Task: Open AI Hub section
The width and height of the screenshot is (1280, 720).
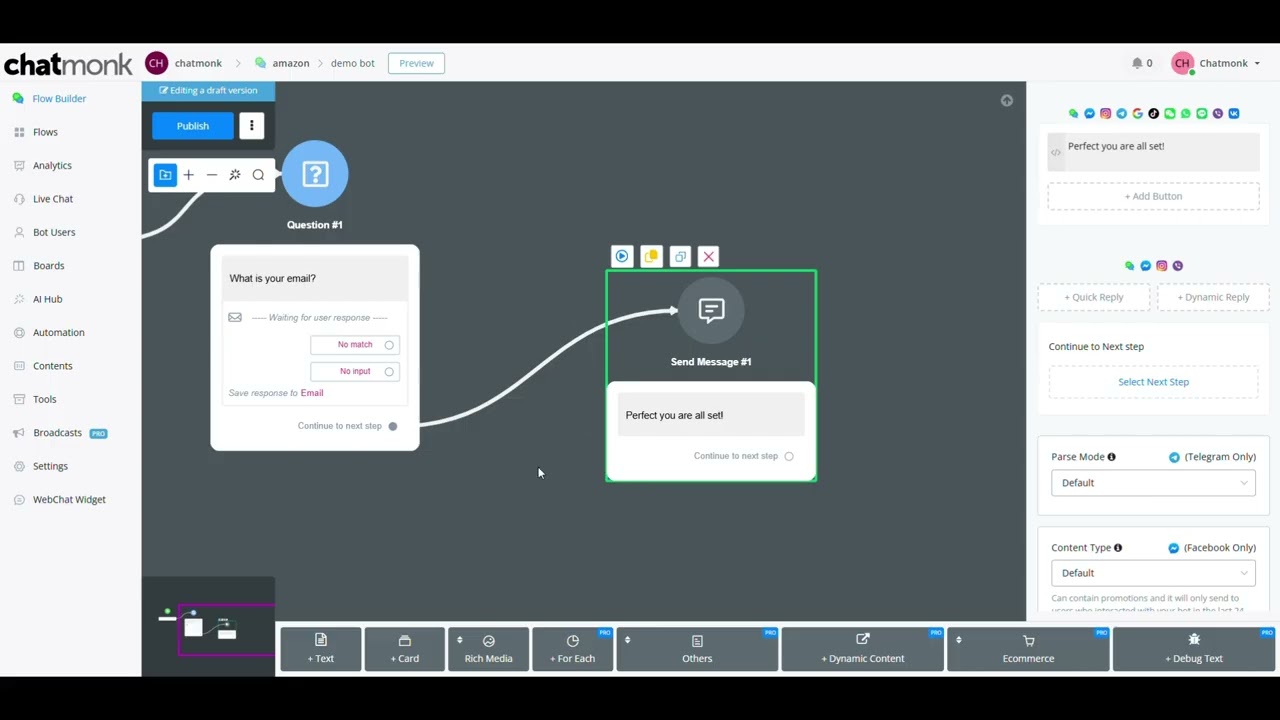Action: coord(47,299)
